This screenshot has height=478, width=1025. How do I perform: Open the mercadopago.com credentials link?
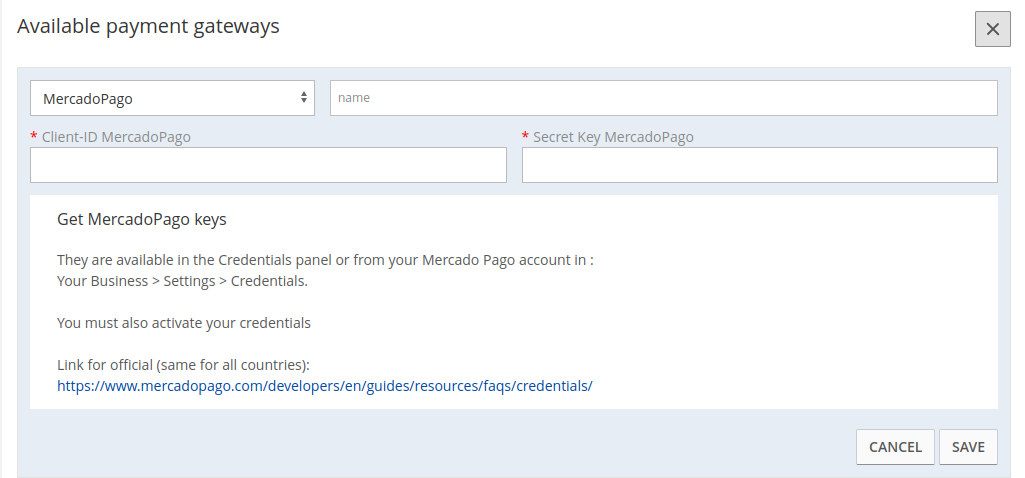point(325,386)
